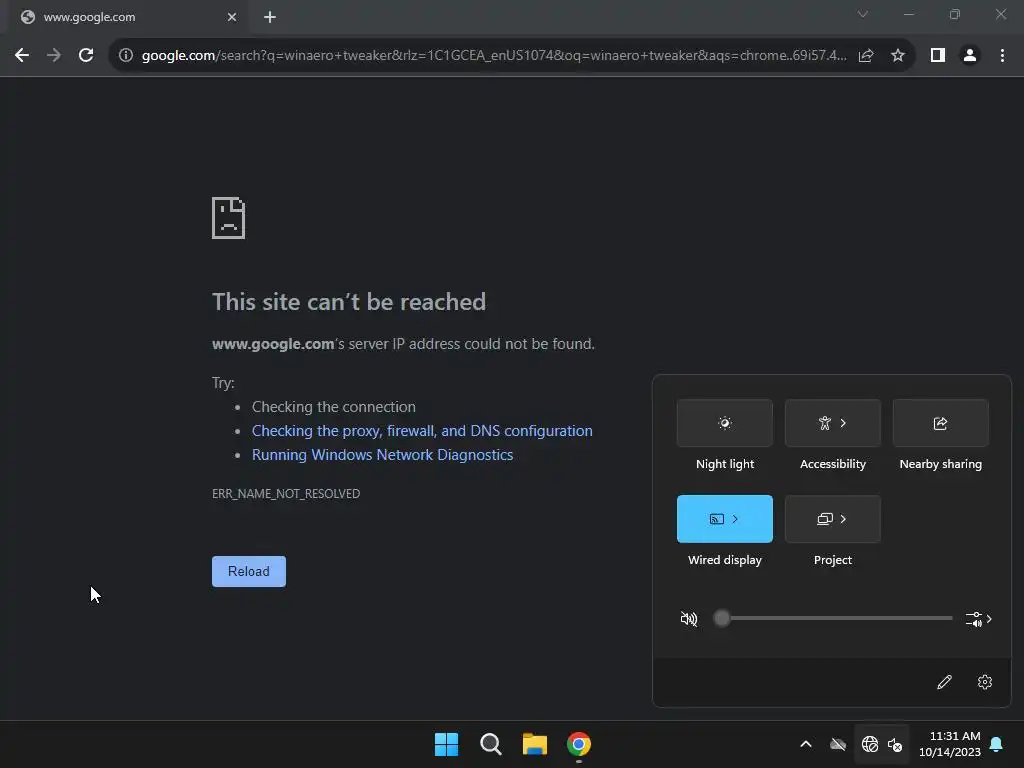Open notifications bell icon
The image size is (1024, 768).
pos(997,744)
